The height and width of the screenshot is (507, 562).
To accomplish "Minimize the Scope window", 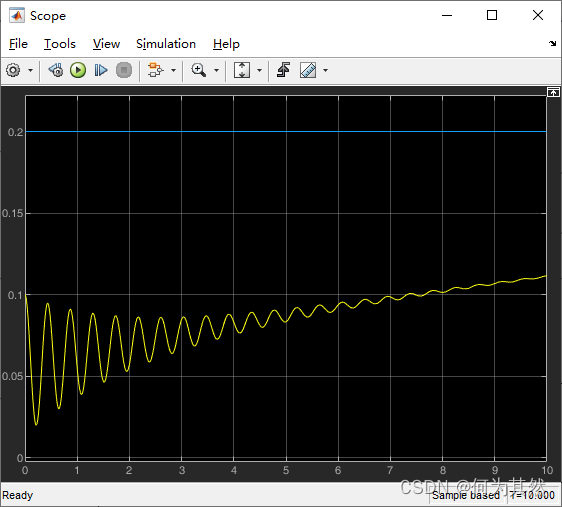I will [447, 15].
